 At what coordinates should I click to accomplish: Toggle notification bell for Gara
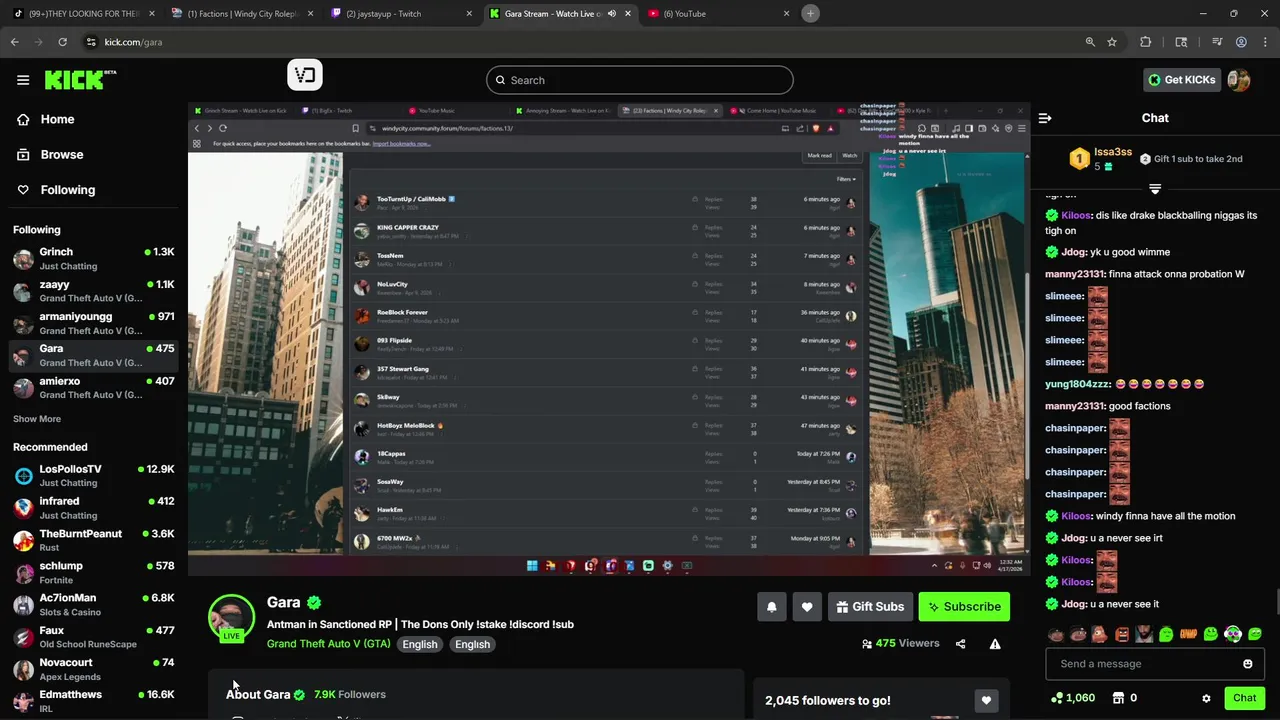click(772, 607)
